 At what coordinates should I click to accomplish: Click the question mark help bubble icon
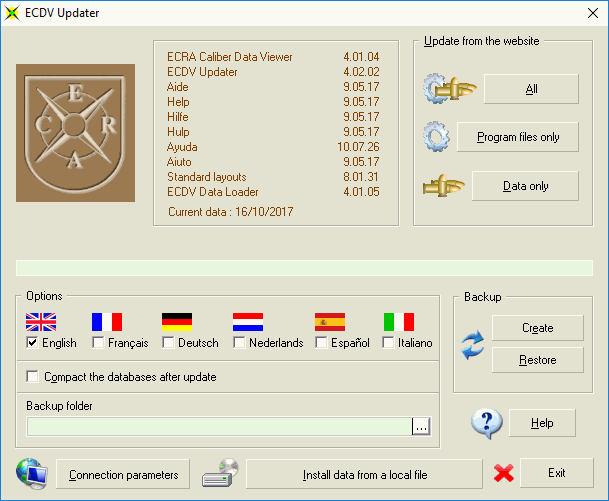487,423
